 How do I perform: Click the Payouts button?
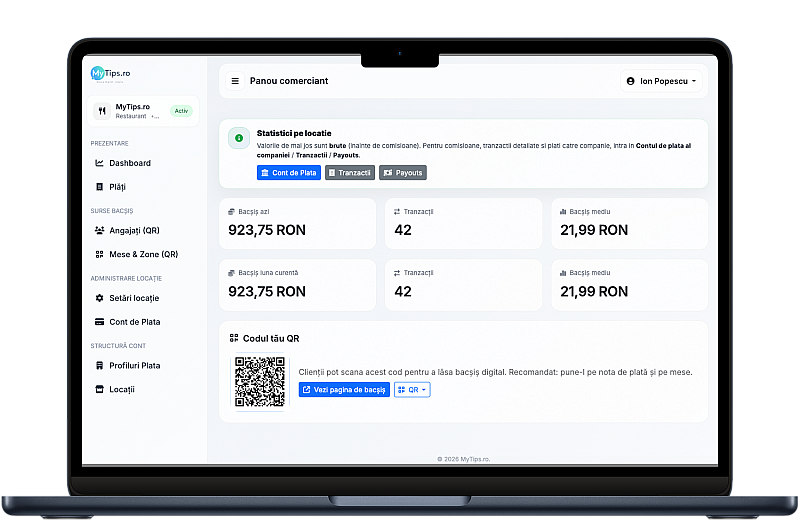[403, 172]
